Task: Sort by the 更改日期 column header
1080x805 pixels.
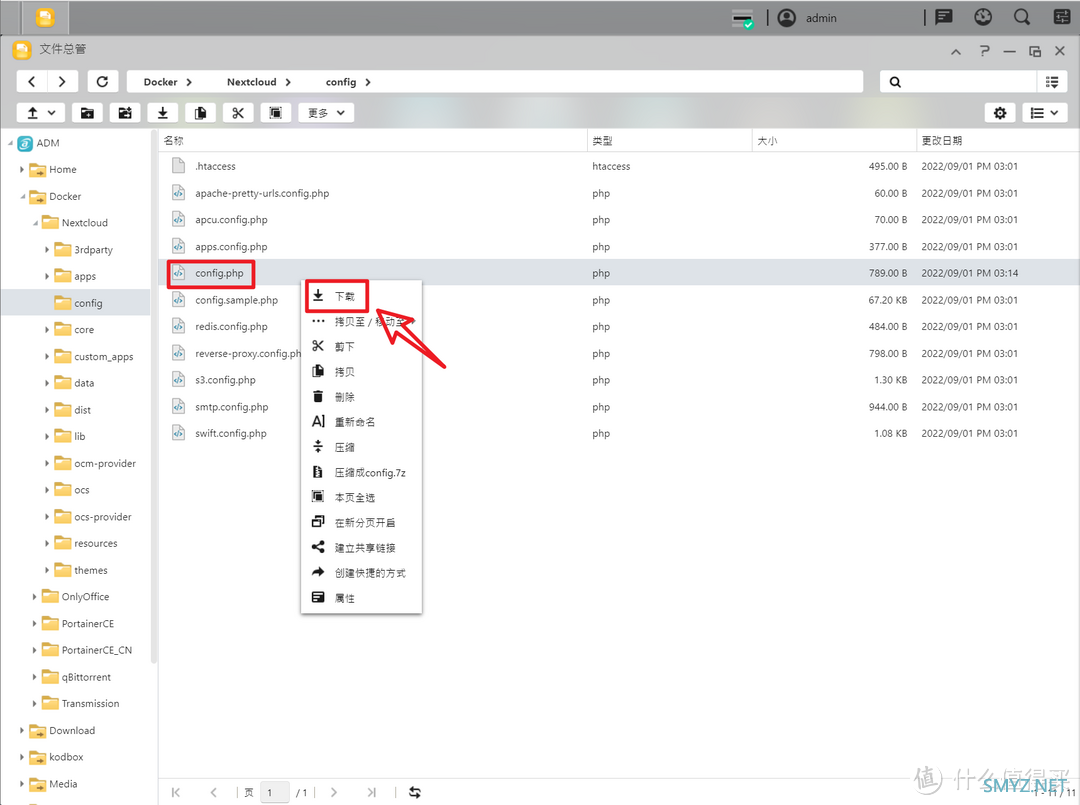Action: tap(997, 140)
